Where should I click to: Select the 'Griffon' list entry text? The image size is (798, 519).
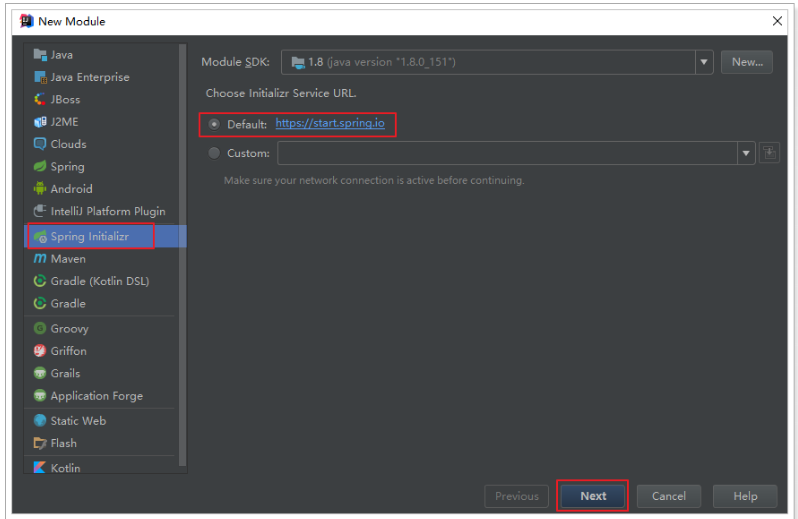69,351
